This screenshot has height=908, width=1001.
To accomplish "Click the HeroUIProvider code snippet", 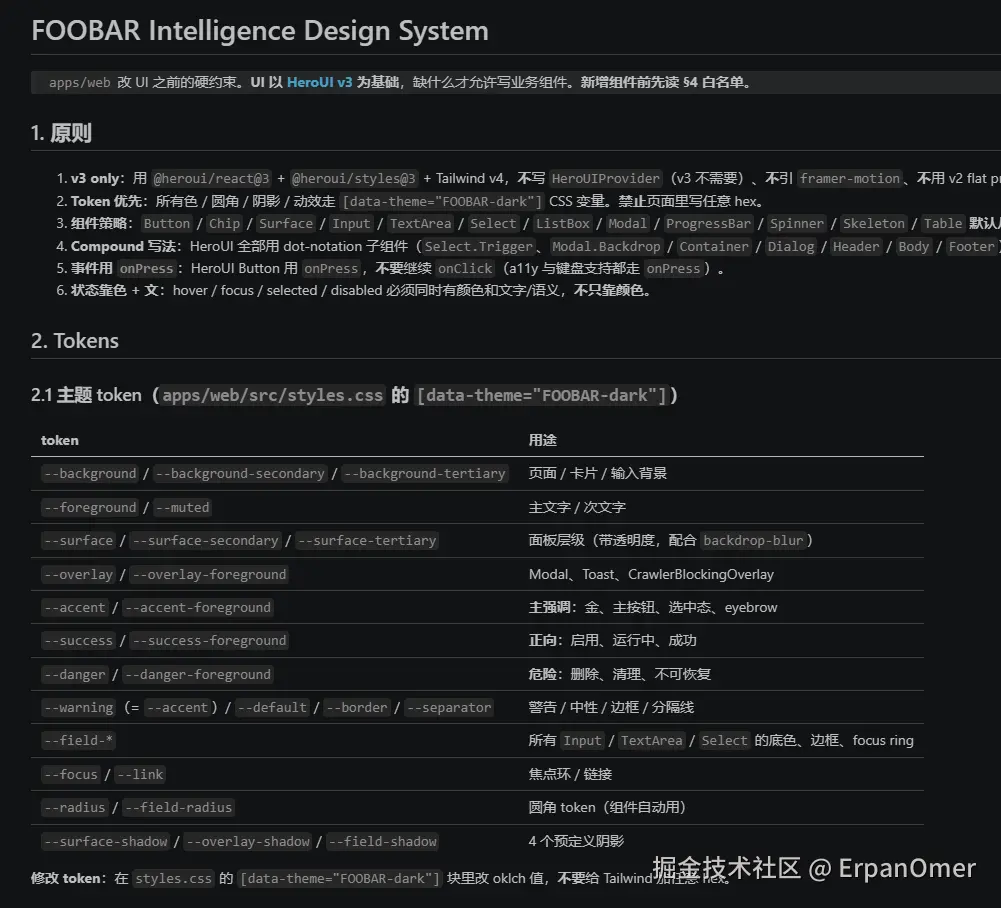I will pyautogui.click(x=605, y=178).
